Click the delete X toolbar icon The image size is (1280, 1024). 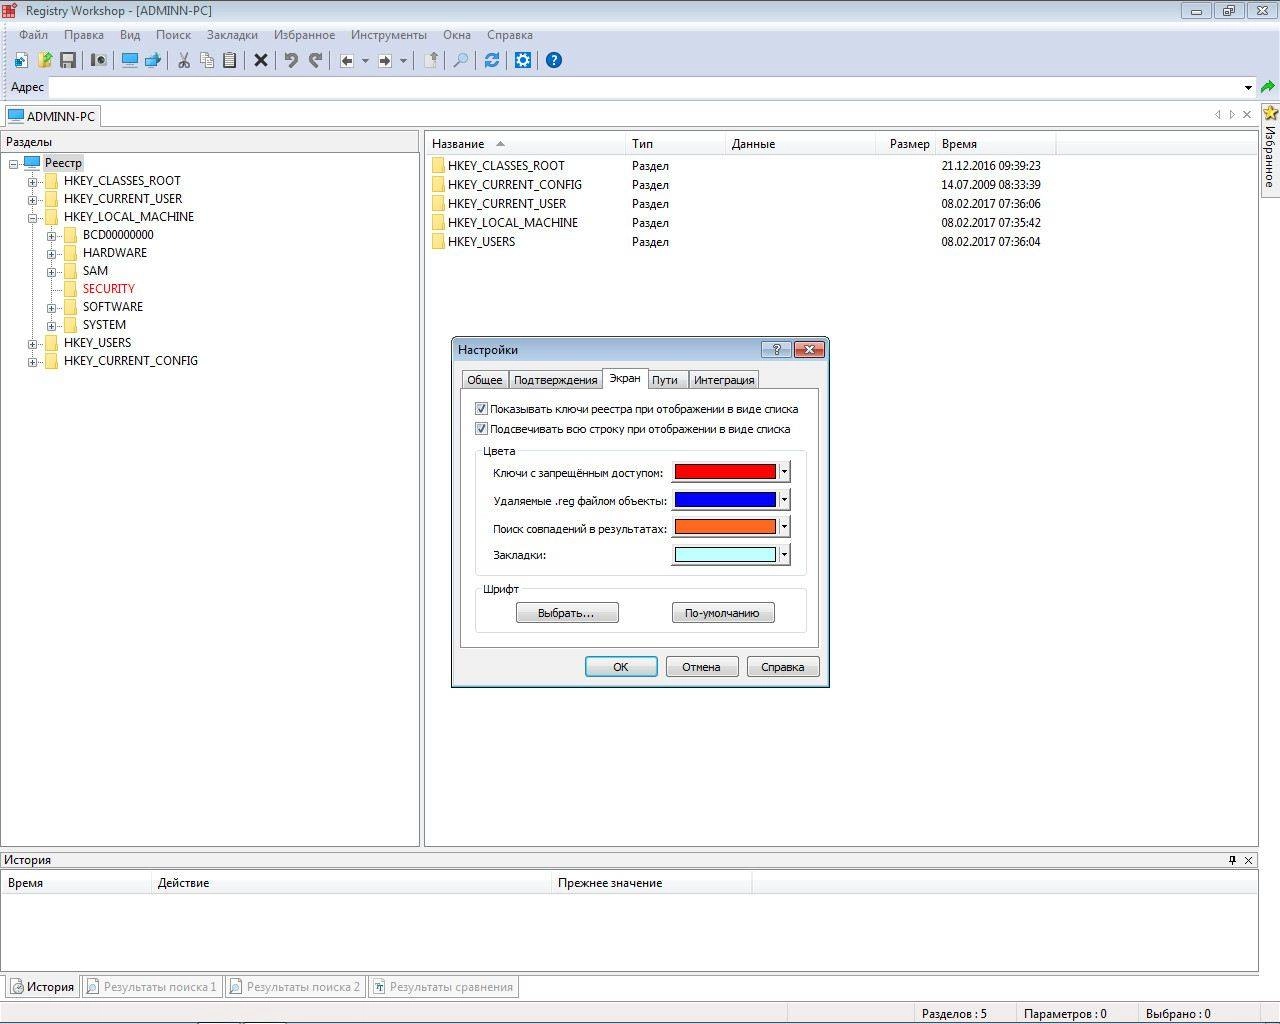coord(261,60)
